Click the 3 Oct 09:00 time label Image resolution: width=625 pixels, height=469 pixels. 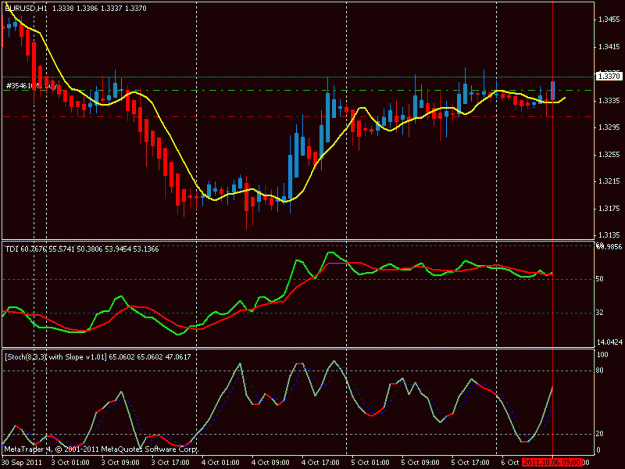120,463
